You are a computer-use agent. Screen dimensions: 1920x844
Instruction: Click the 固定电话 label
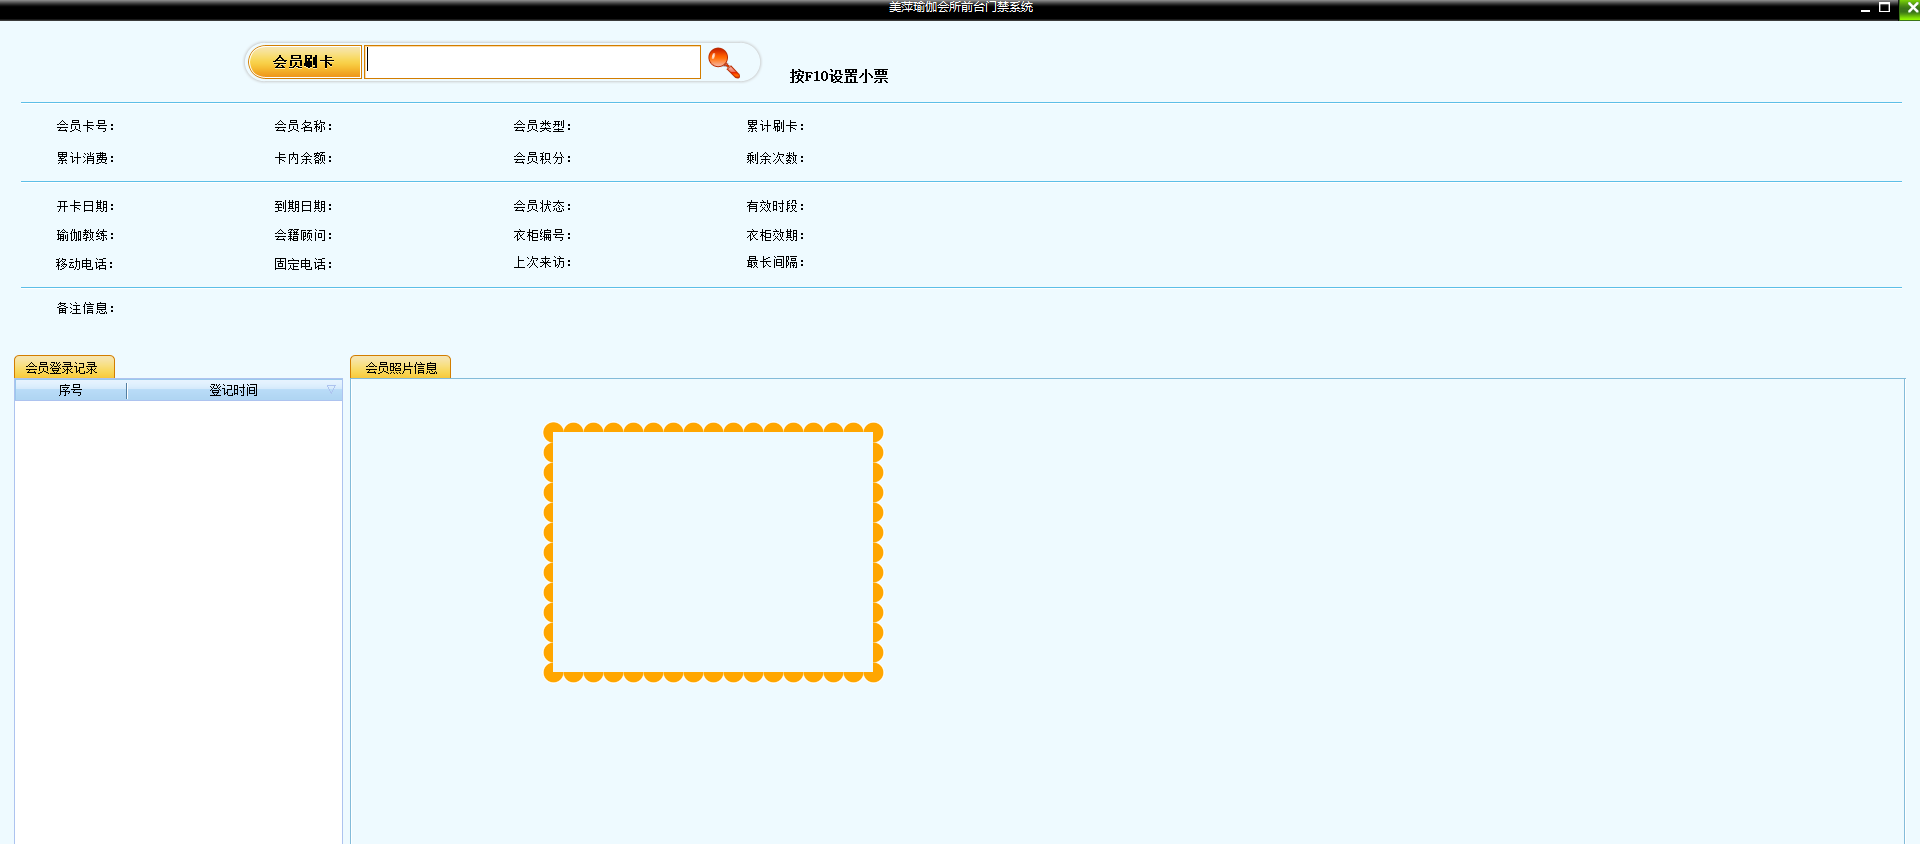click(303, 264)
